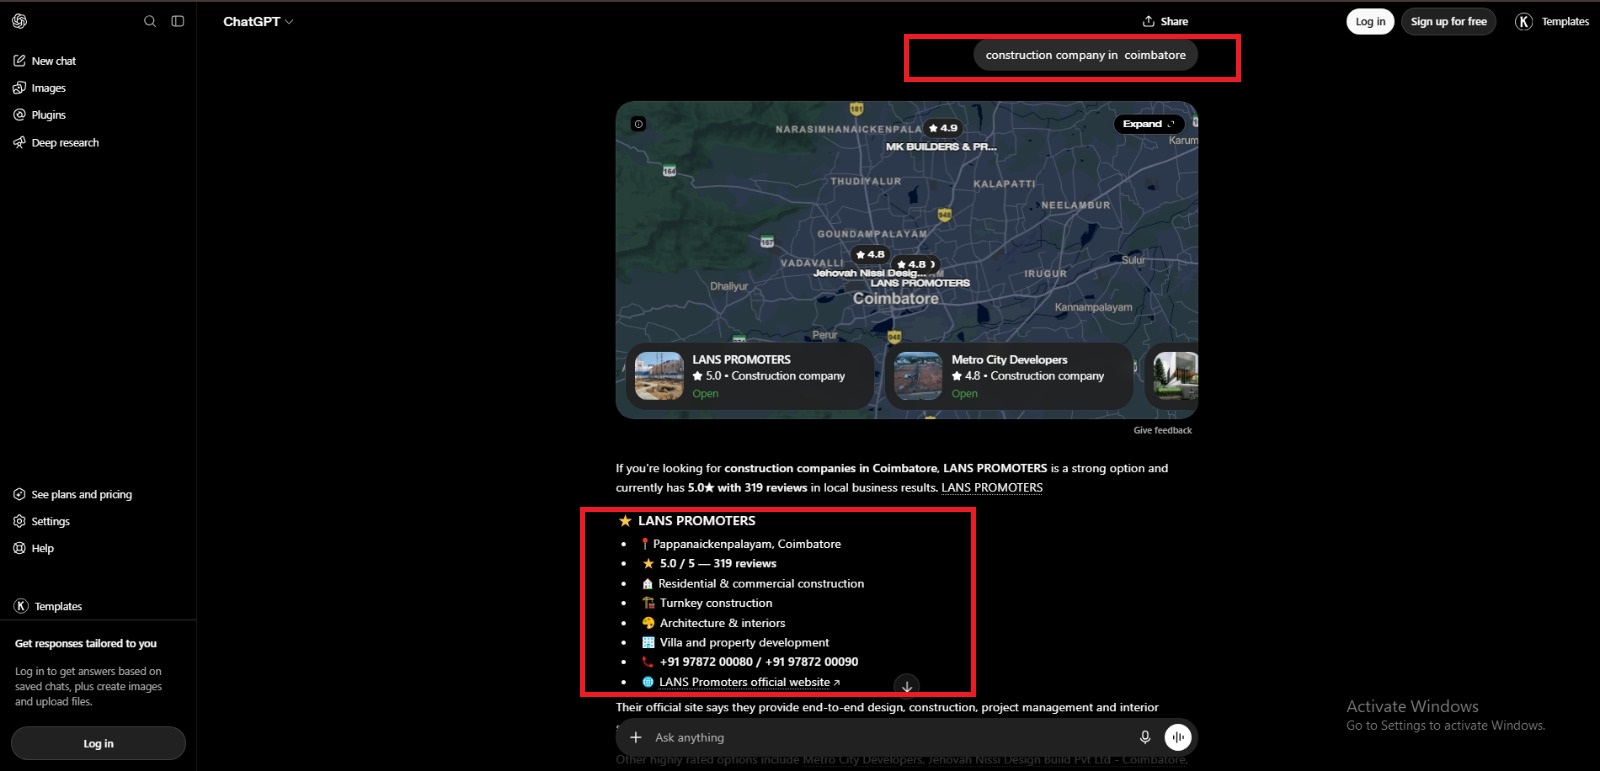Click the sidebar bottom Log in button

tap(98, 743)
